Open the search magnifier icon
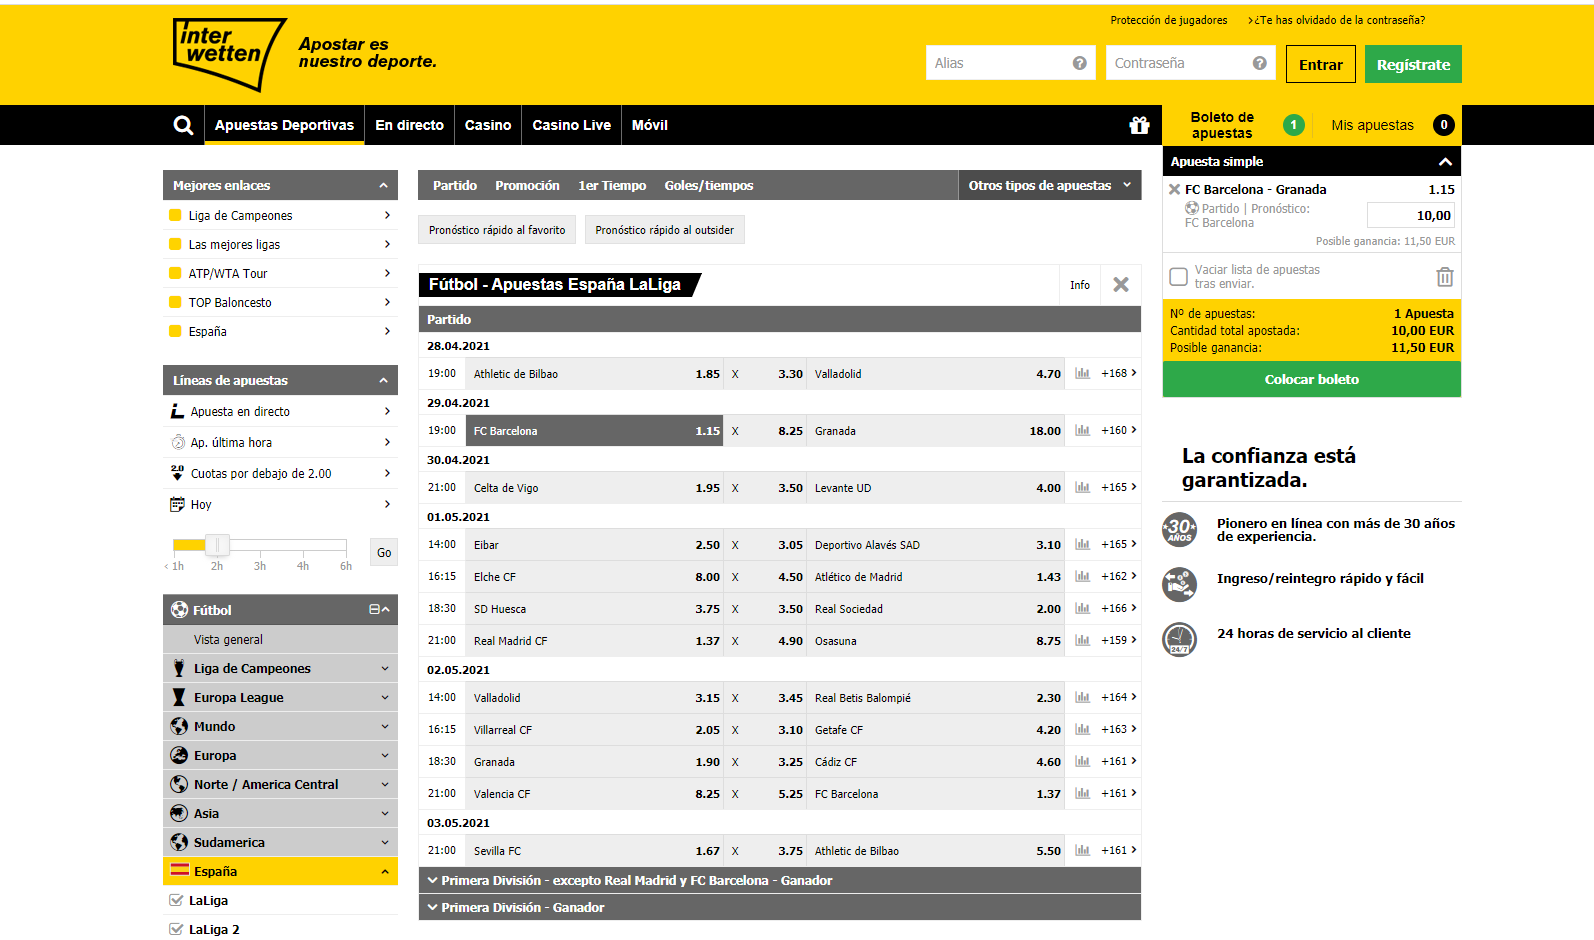Screen dimensions: 1594x940 coord(183,125)
